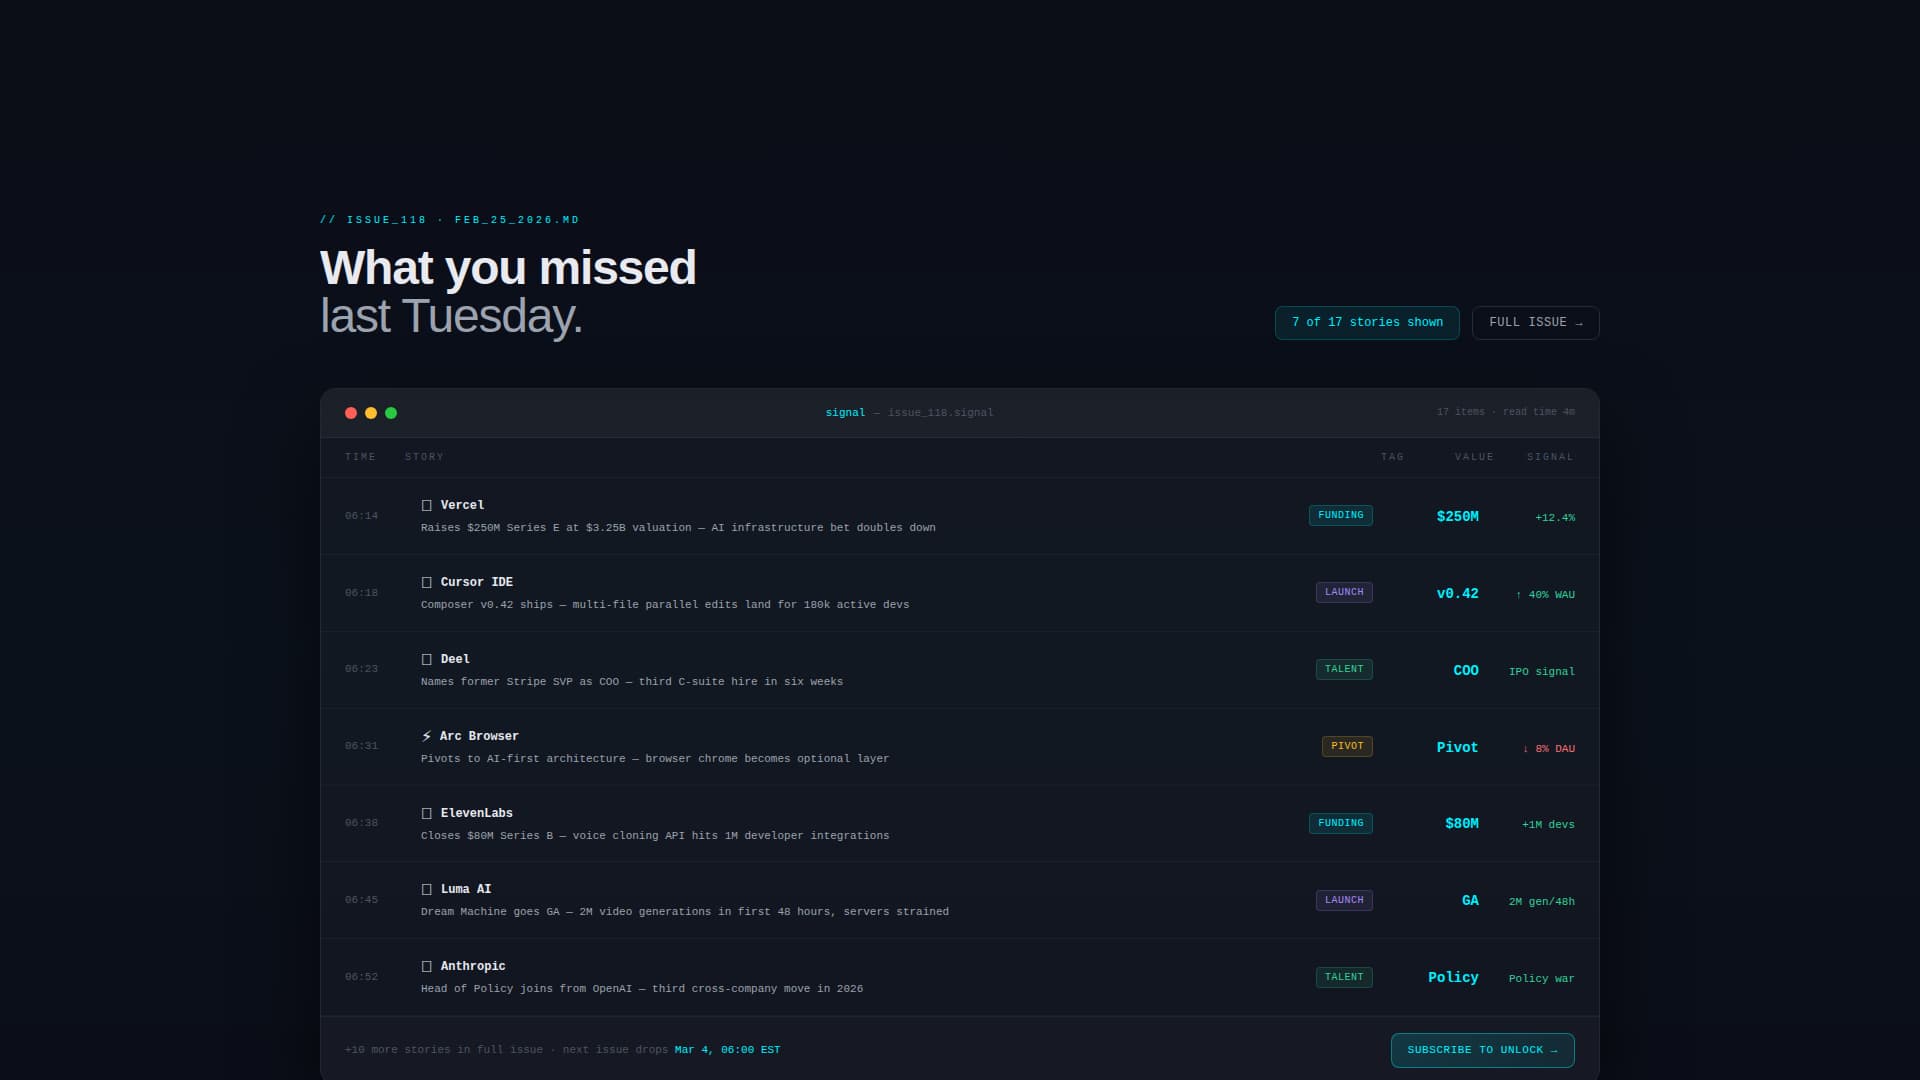The height and width of the screenshot is (1080, 1920).
Task: Select the Luma AI story title
Action: (466, 890)
